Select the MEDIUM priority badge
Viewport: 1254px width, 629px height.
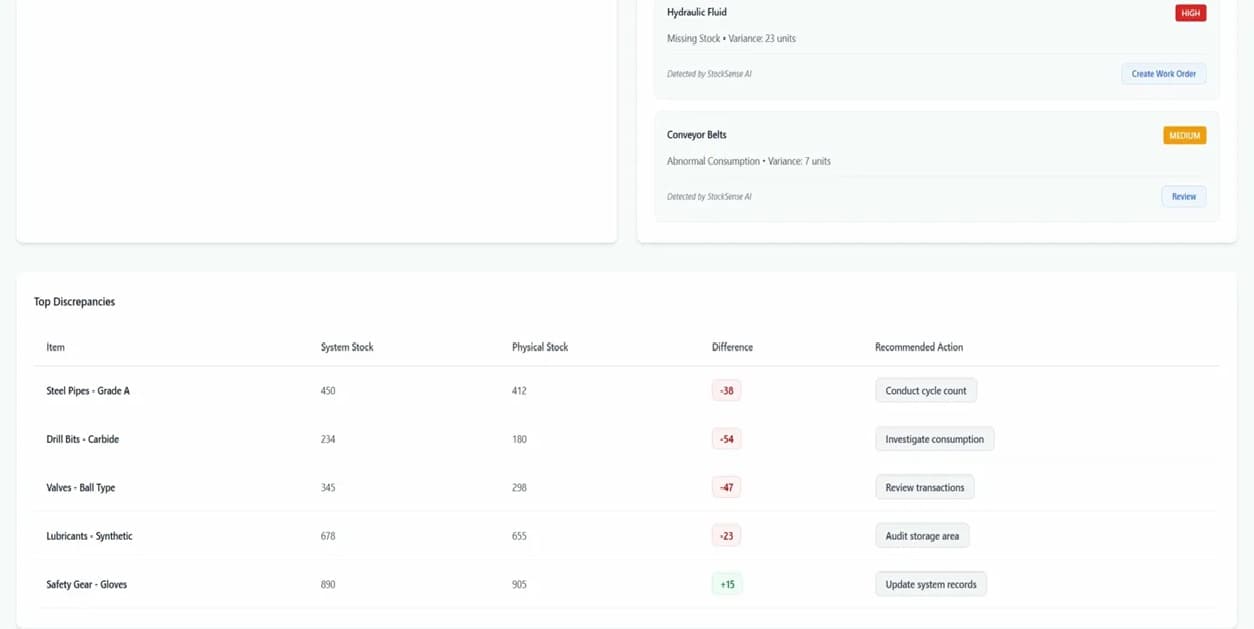(1184, 134)
